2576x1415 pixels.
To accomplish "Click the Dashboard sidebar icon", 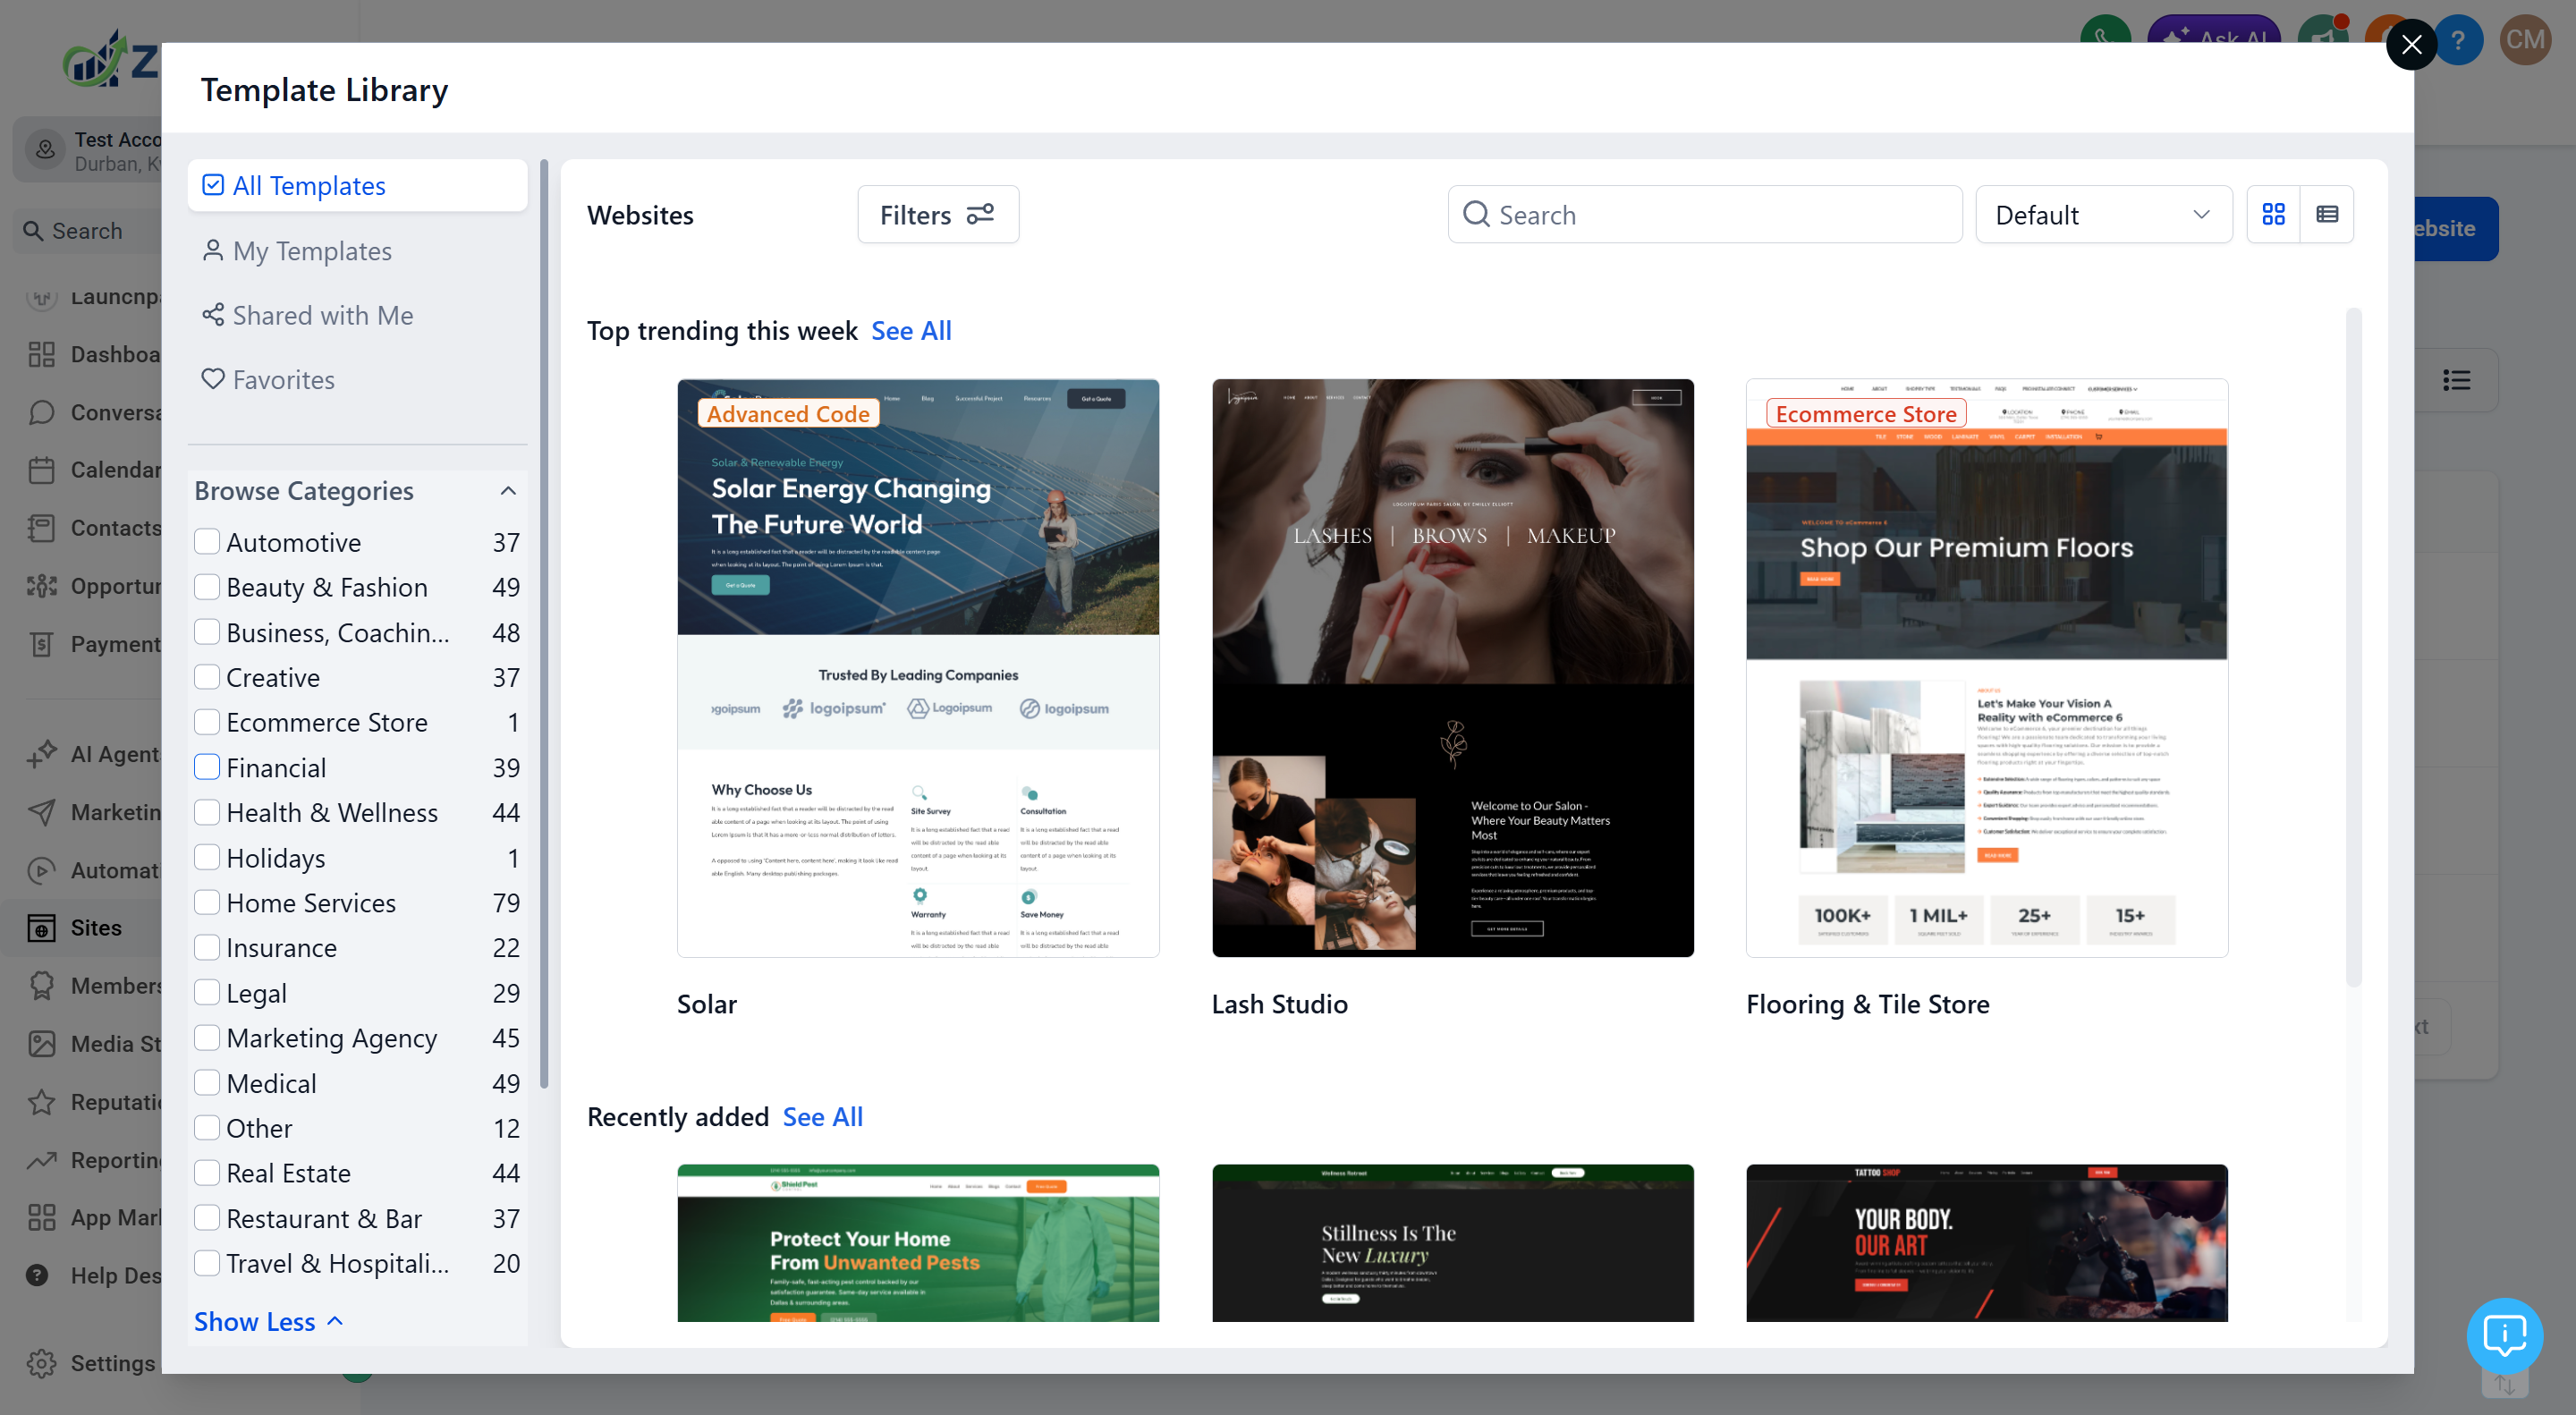I will 41,354.
